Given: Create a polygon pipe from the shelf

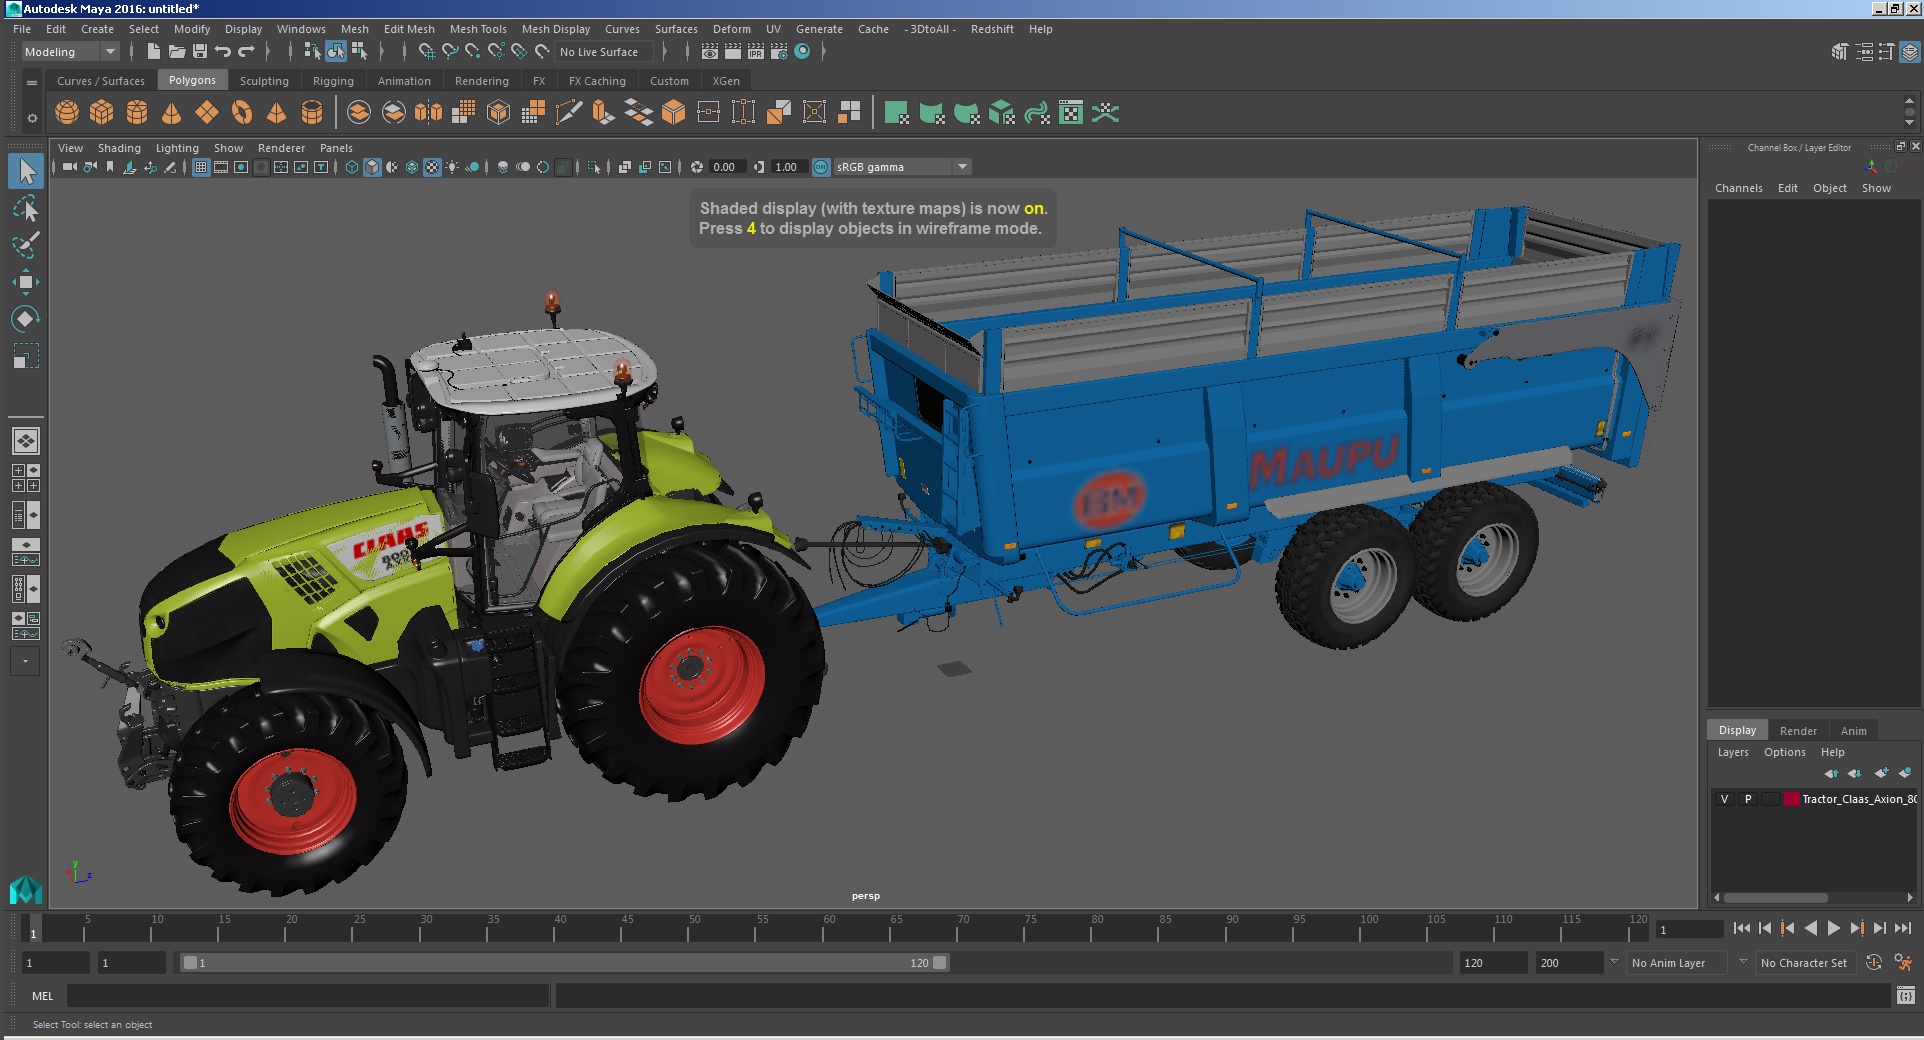Looking at the screenshot, I should (x=312, y=112).
